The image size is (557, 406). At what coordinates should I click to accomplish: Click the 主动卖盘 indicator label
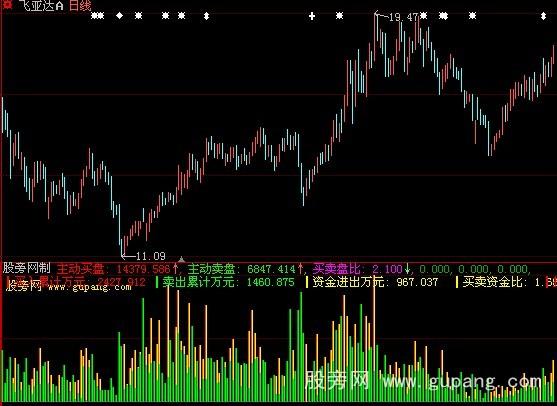[211, 269]
